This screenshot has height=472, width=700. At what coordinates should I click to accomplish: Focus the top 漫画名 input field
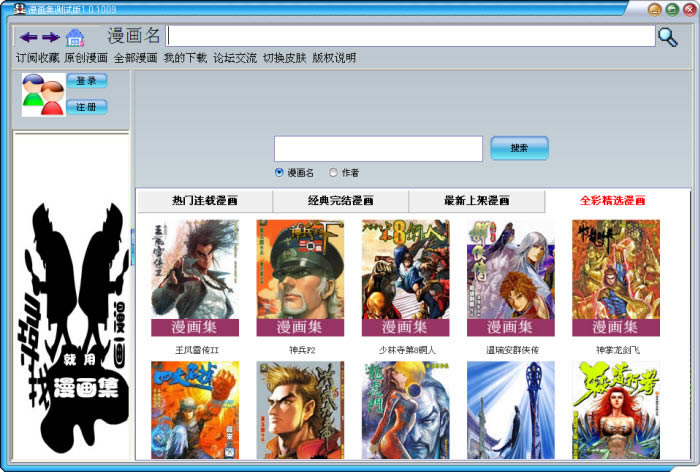[x=411, y=36]
